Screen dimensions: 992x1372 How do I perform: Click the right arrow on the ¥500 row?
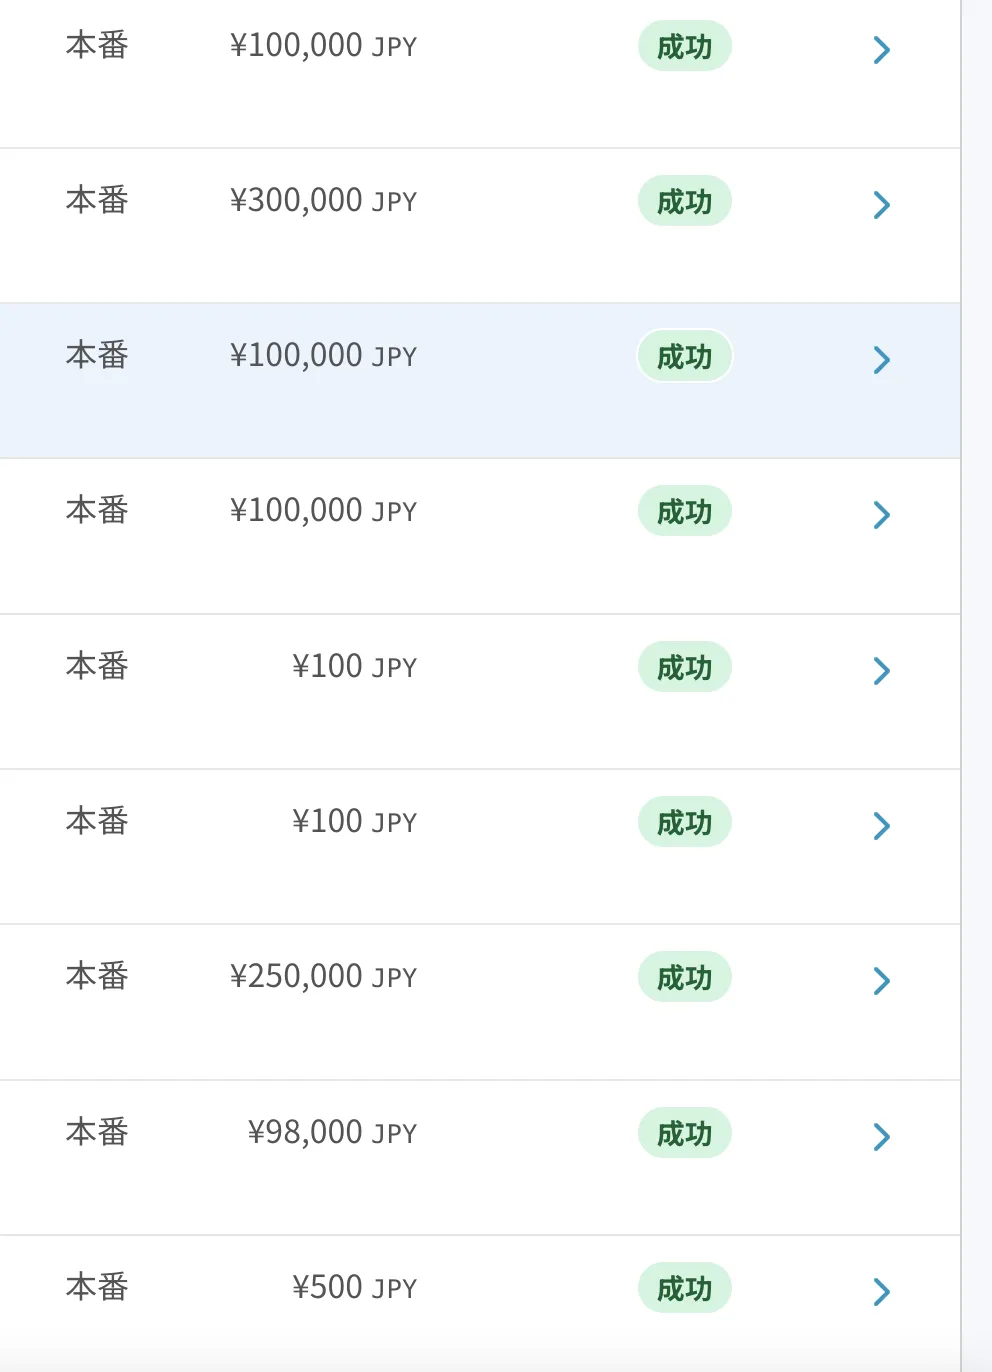click(x=881, y=1291)
